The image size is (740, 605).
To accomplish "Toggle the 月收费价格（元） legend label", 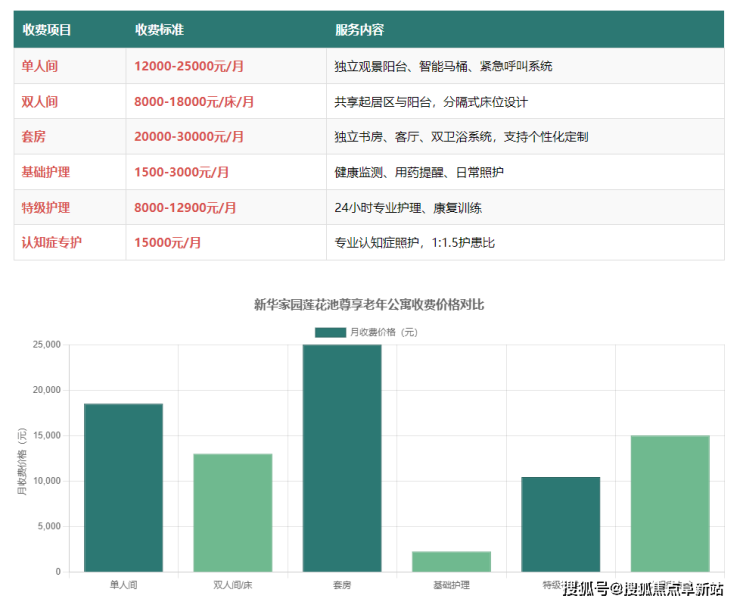I will (383, 332).
